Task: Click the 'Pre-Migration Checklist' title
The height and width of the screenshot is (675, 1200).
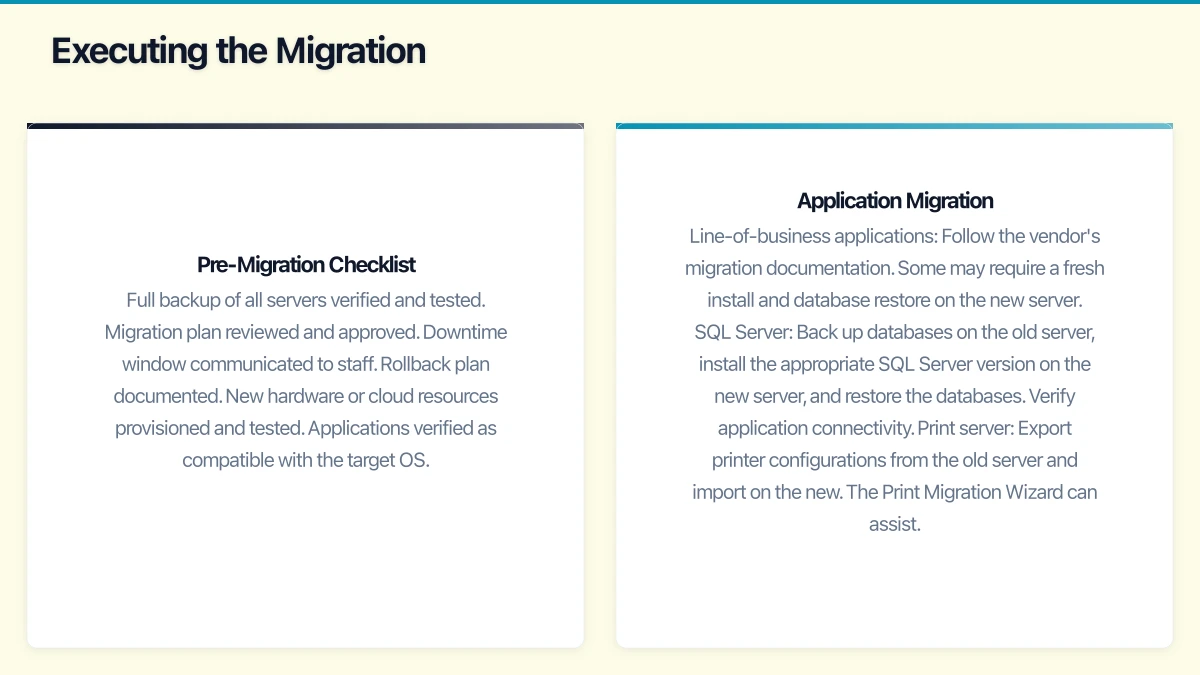Action: click(306, 264)
